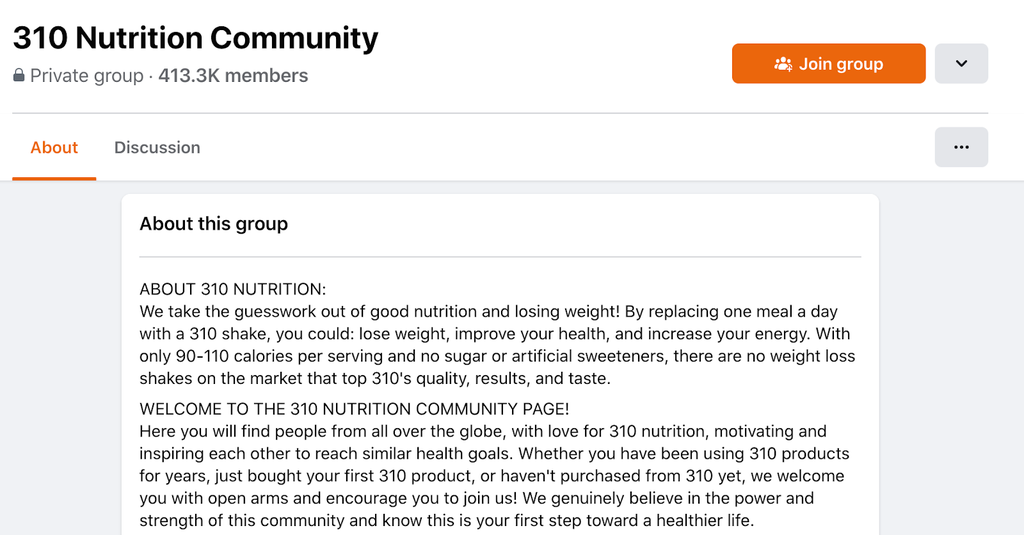This screenshot has height=535, width=1024.
Task: Click the lock icon beside Private group
Action: (19, 75)
